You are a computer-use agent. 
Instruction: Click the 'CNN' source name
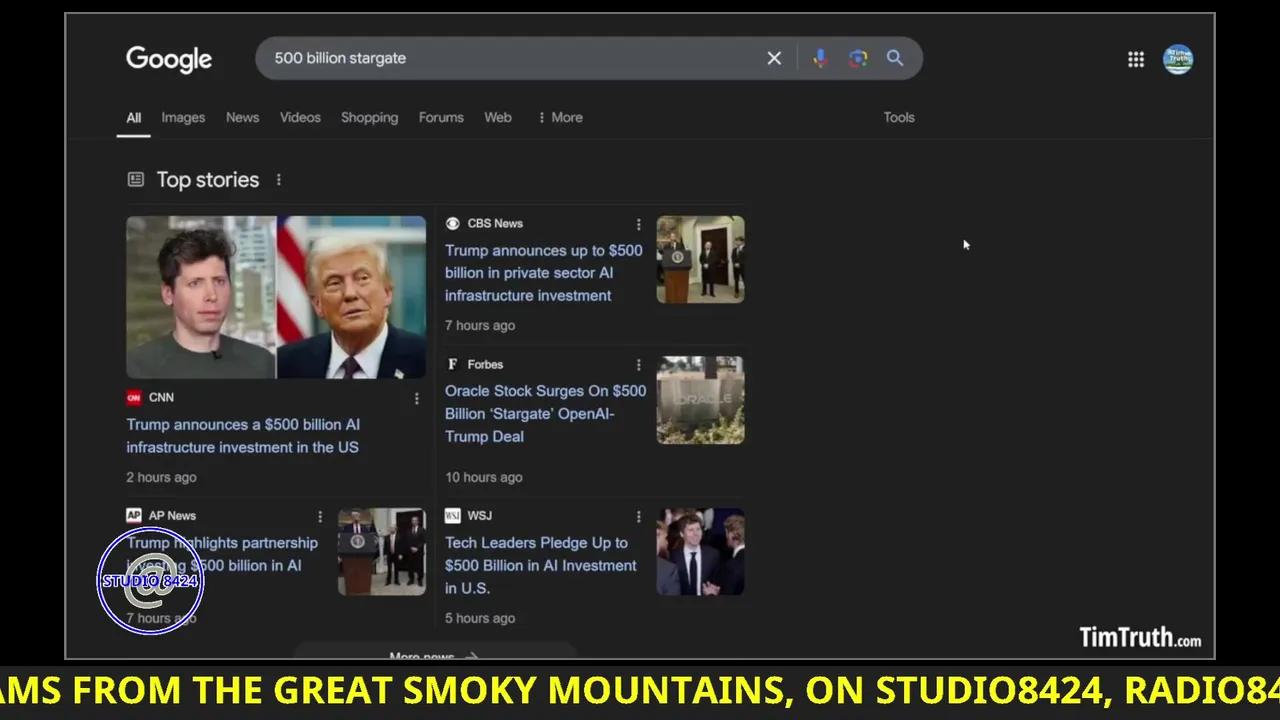click(161, 398)
